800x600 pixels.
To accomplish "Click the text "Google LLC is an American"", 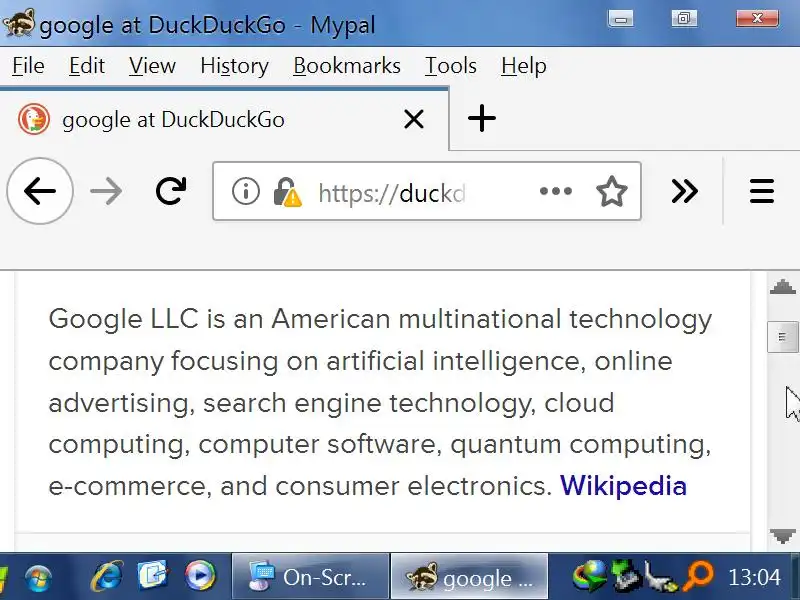I will 220,319.
